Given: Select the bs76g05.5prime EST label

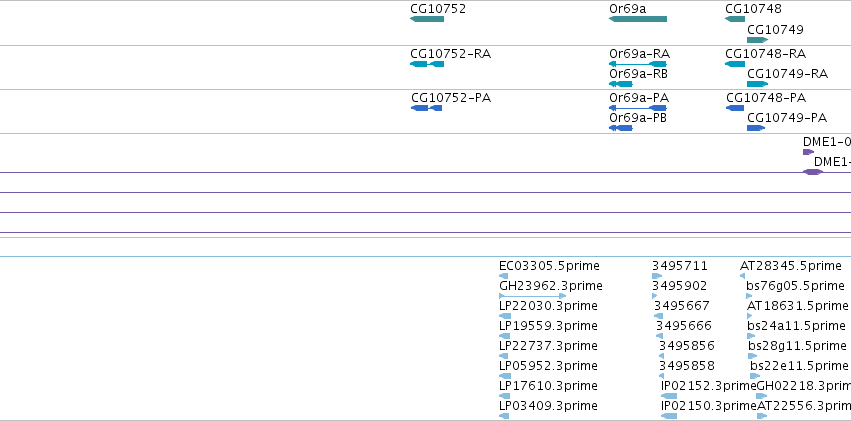Looking at the screenshot, I should [x=796, y=286].
